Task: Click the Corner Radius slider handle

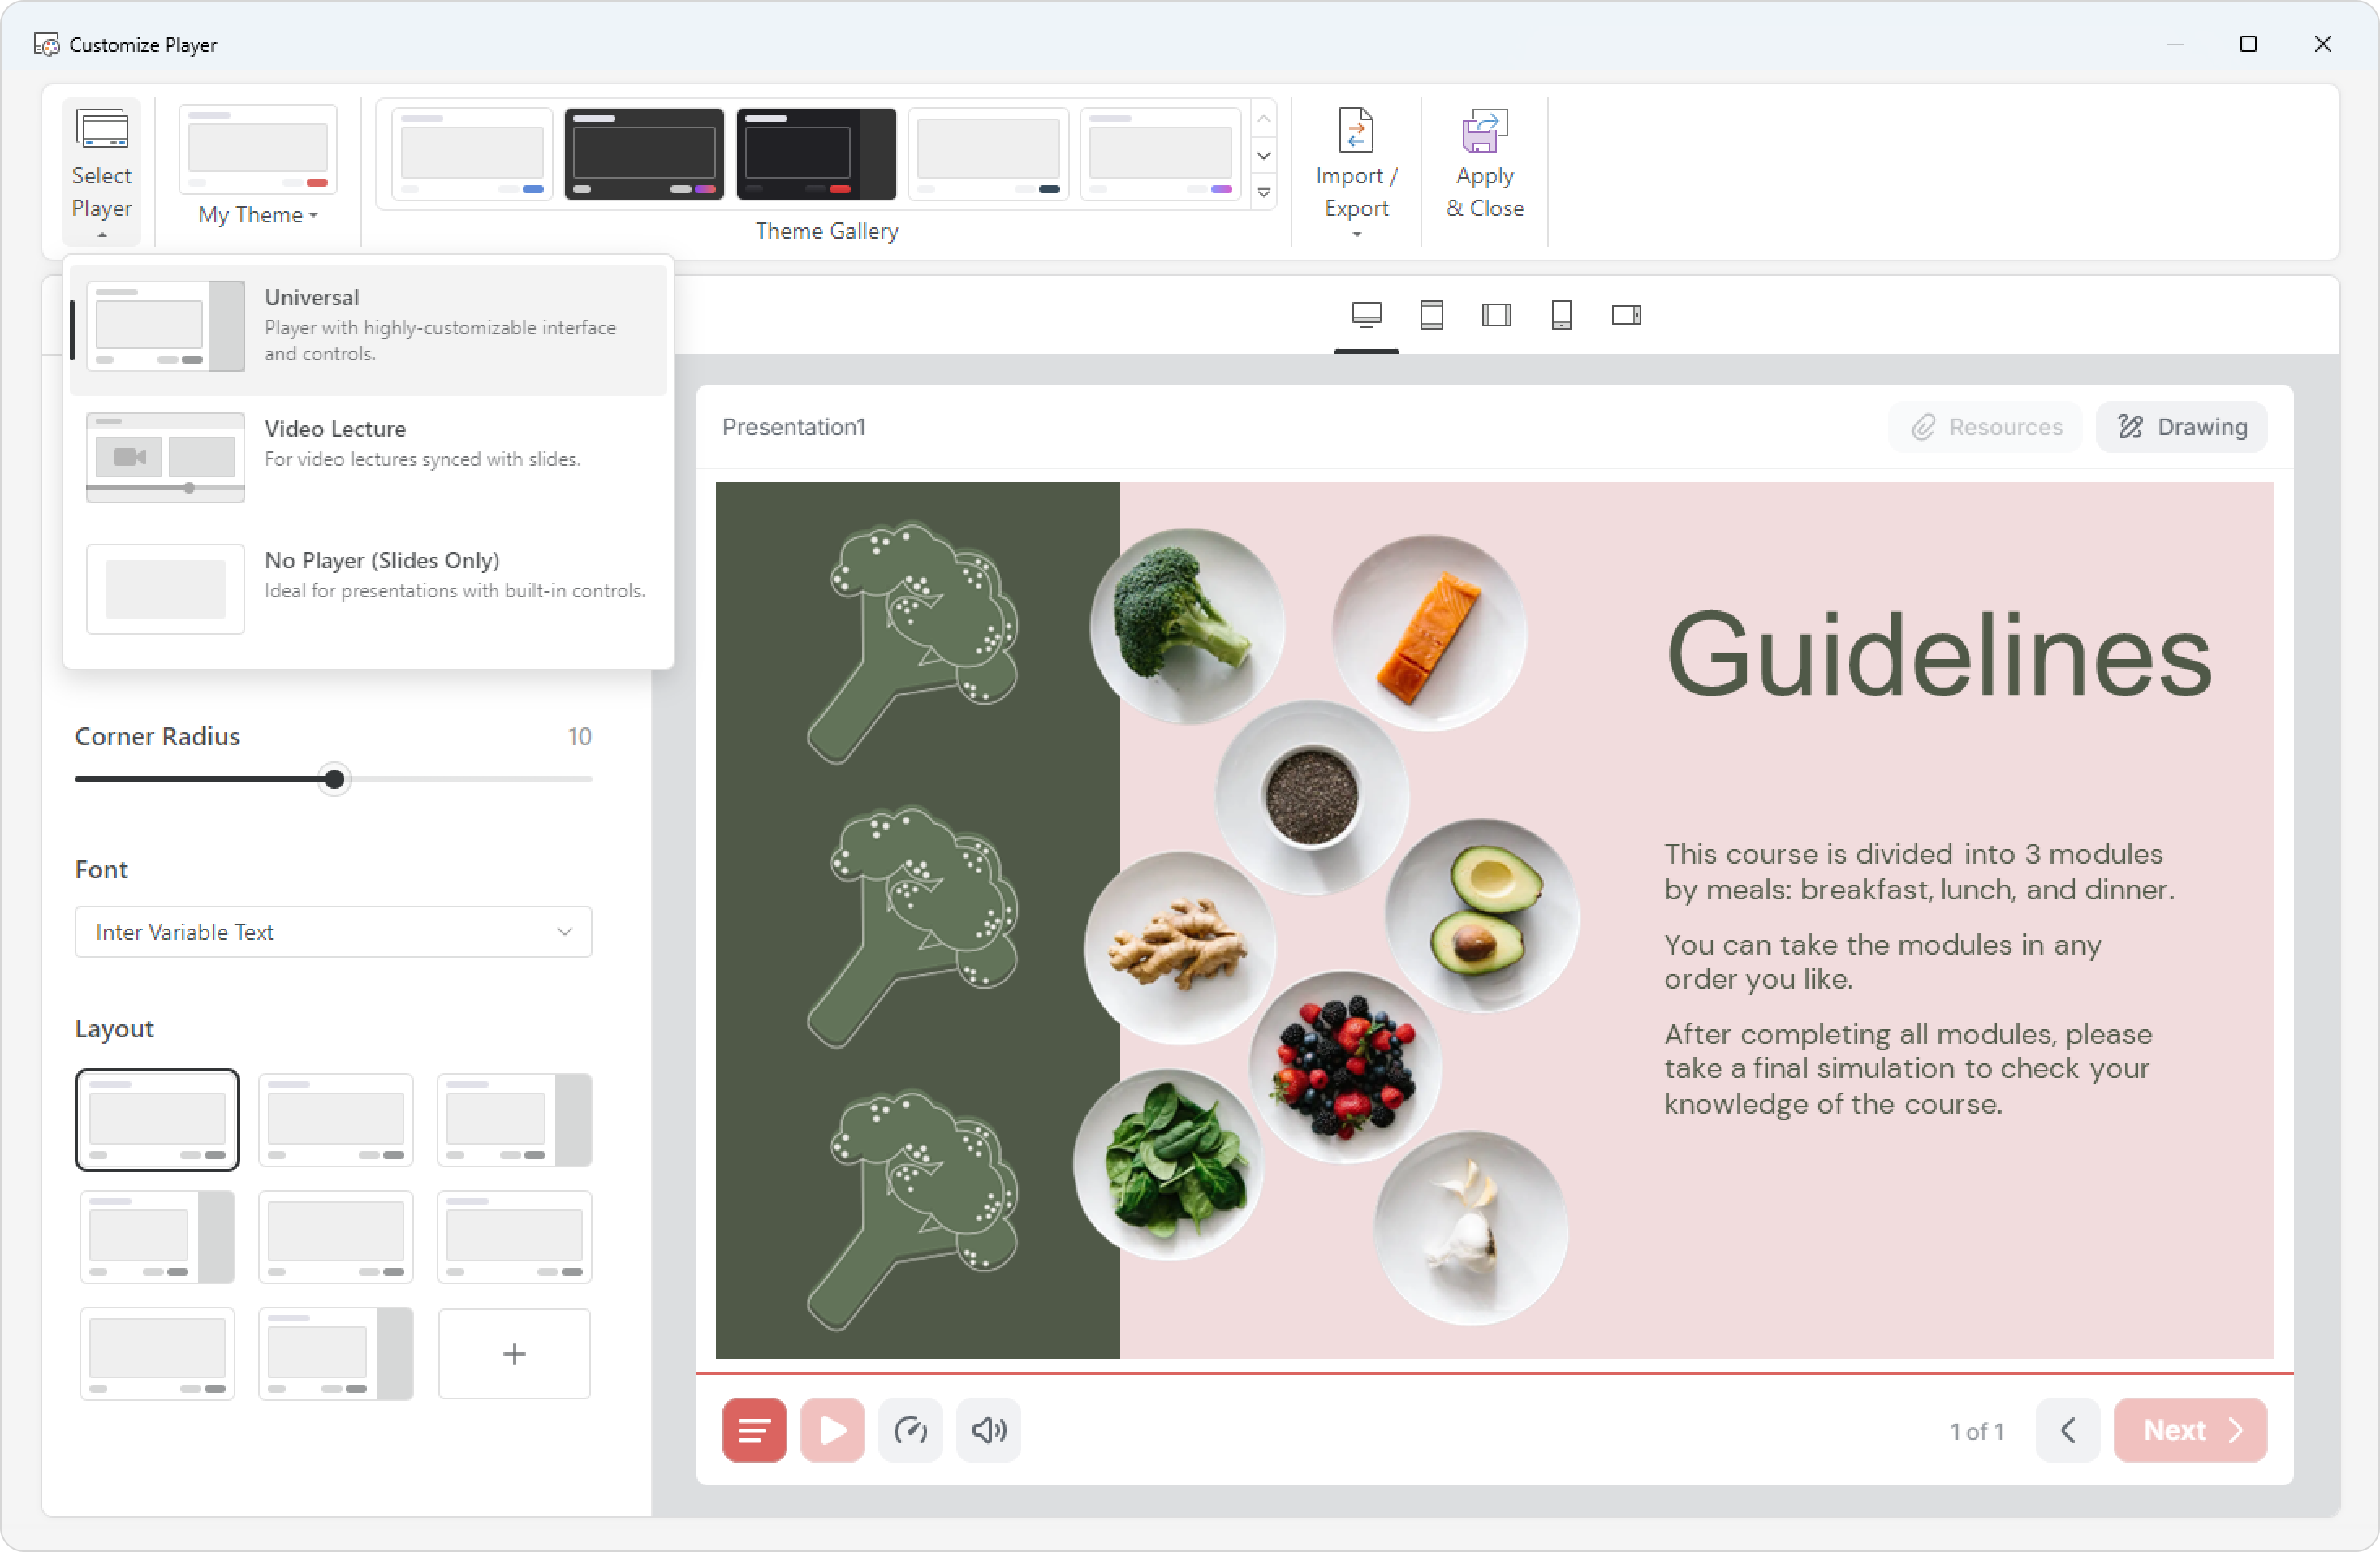Action: click(335, 779)
